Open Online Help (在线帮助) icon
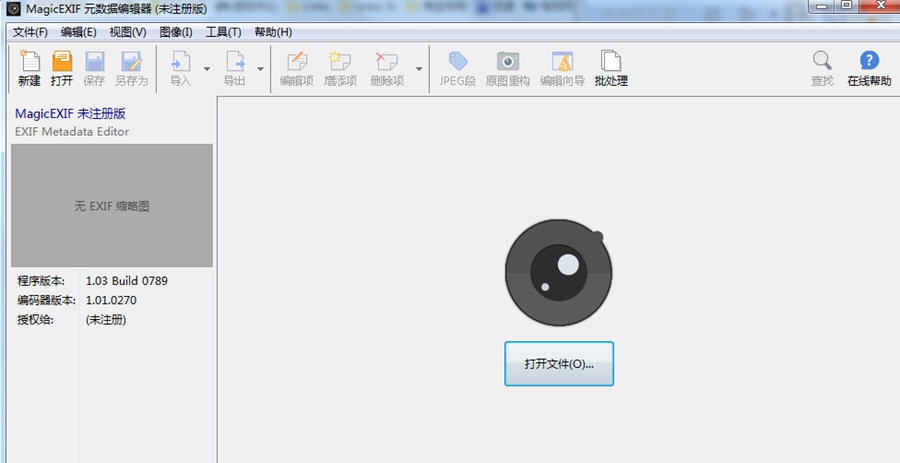This screenshot has width=900, height=463. (869, 60)
